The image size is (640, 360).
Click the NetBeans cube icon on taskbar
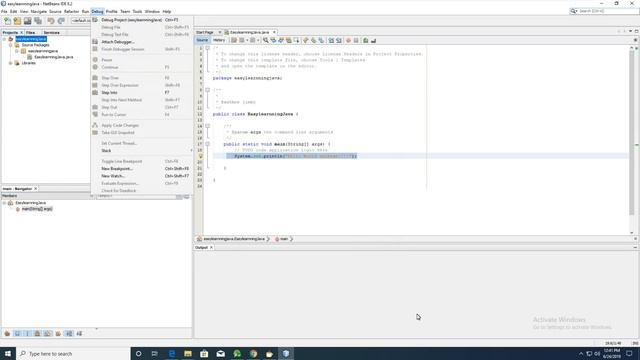click(286, 353)
